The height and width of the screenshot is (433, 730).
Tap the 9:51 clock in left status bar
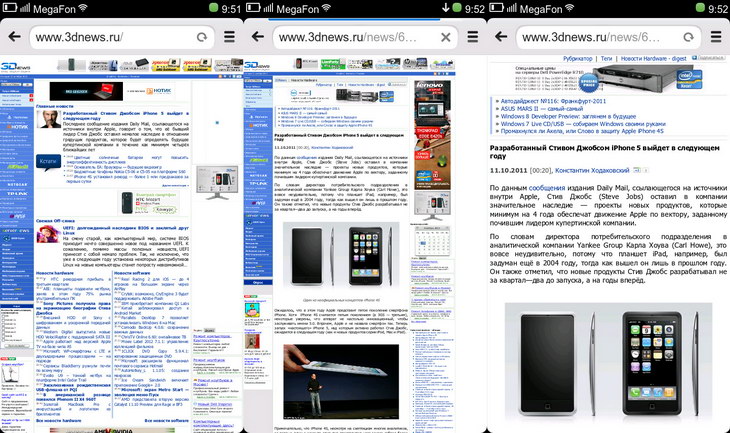click(x=231, y=8)
